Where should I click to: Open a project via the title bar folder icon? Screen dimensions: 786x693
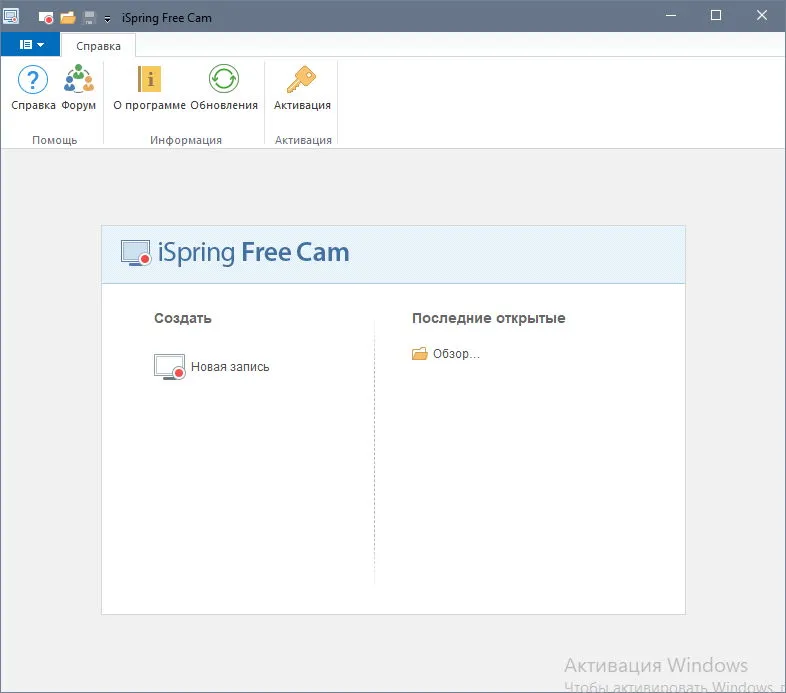pos(68,18)
